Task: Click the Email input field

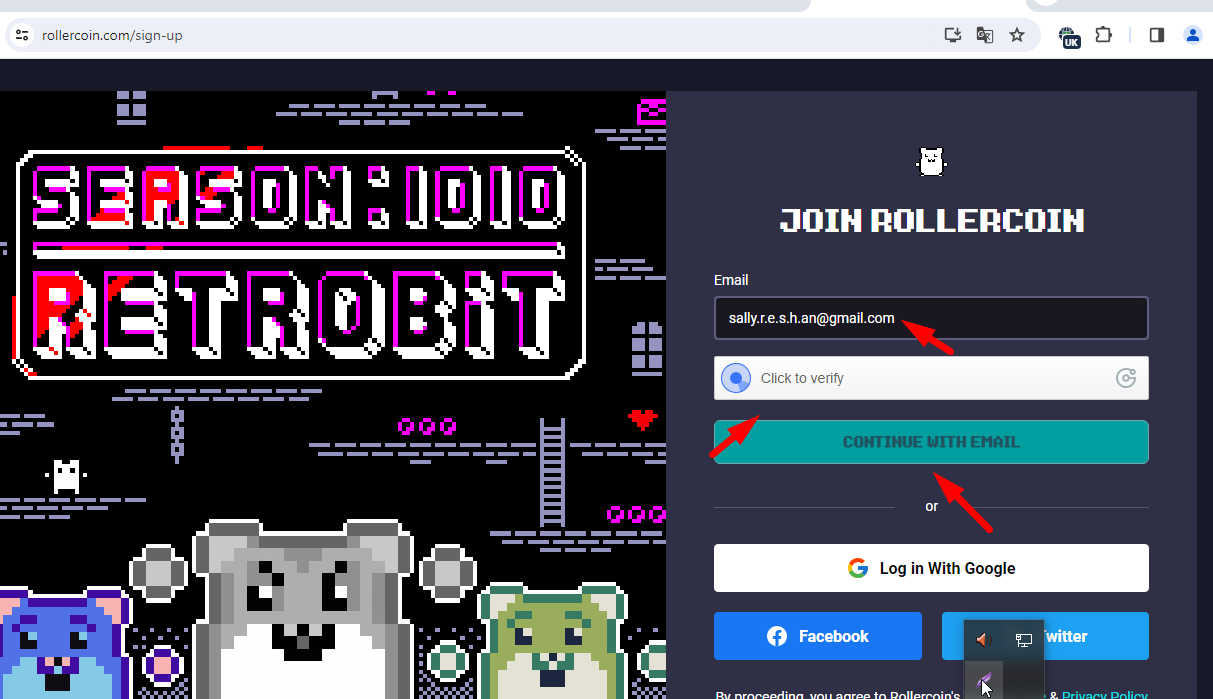Action: tap(931, 318)
